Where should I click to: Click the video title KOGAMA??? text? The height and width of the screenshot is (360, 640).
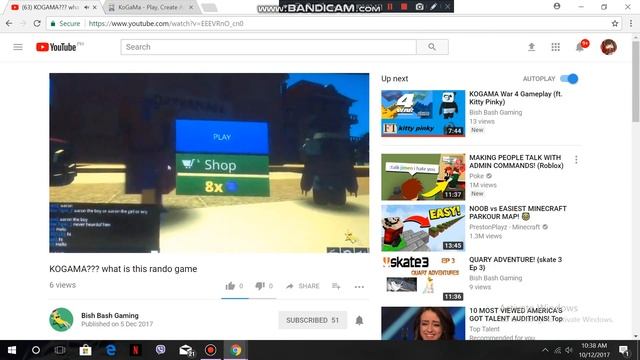coord(123,269)
